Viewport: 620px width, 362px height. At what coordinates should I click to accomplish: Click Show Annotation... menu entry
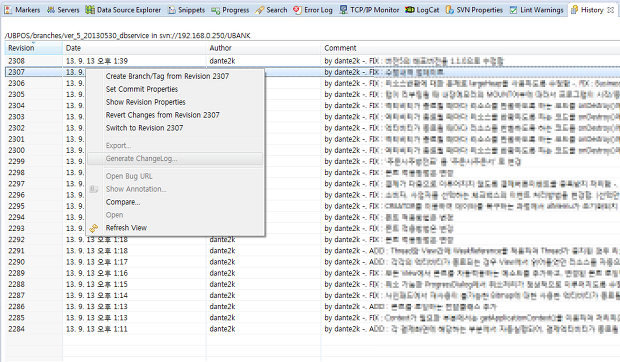click(x=175, y=189)
